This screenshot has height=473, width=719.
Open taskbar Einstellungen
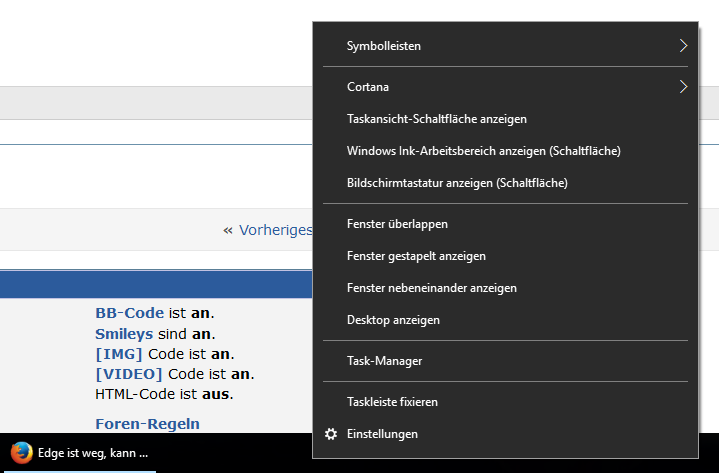(382, 434)
